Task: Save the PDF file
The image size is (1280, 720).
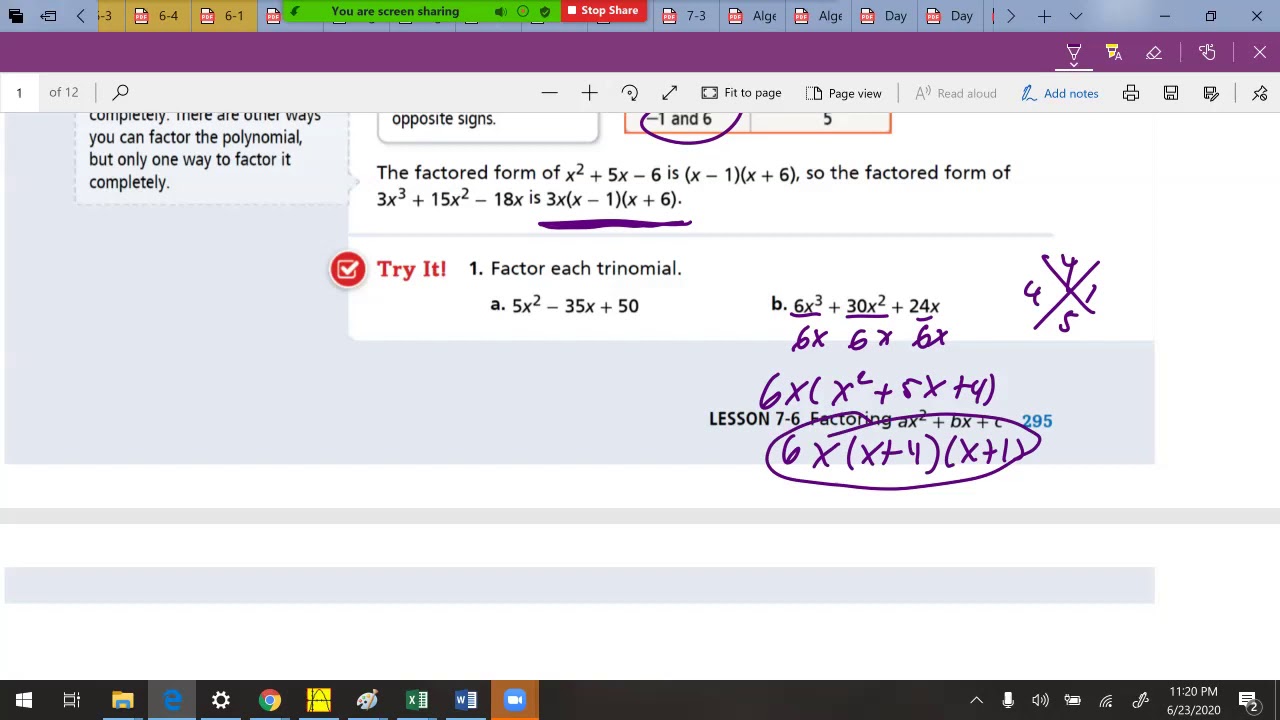Action: coord(1171,93)
